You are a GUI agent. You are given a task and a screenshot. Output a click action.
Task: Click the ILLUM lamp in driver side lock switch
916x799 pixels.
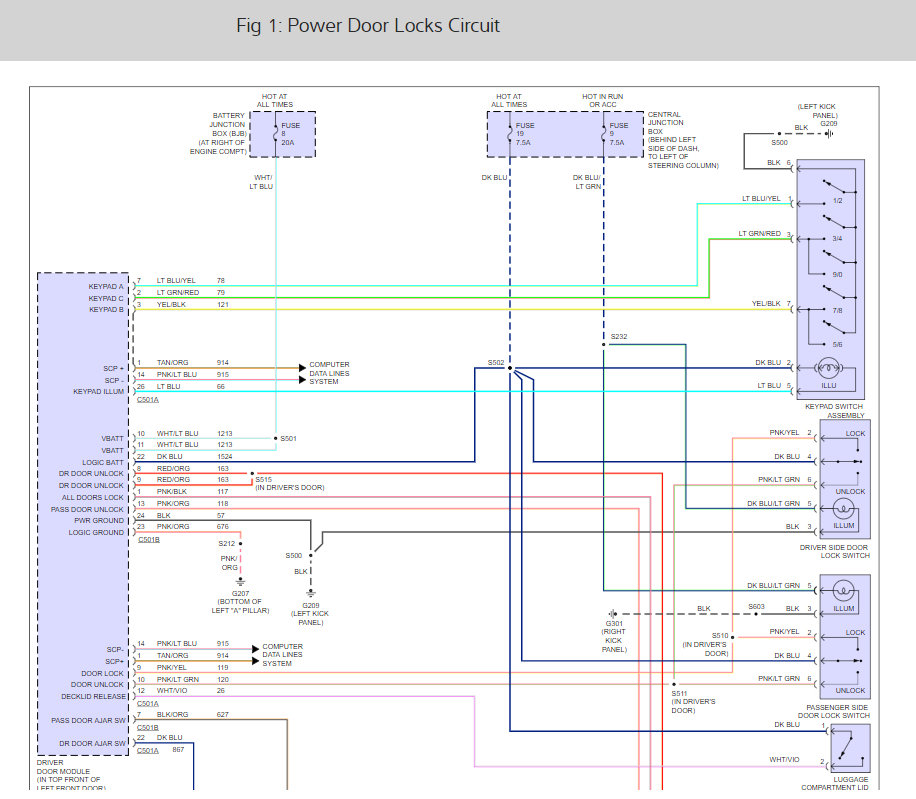pos(843,509)
